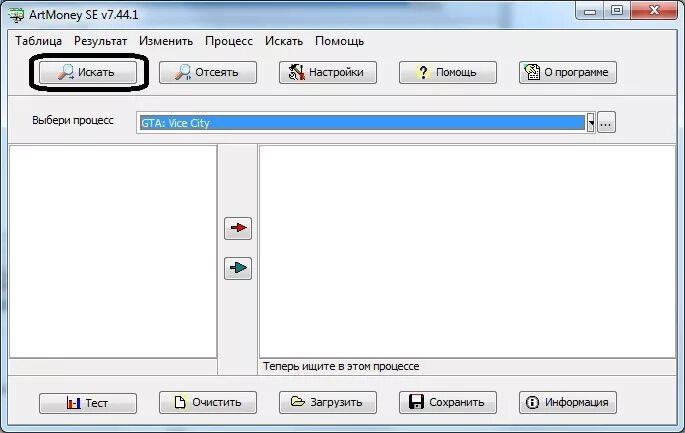Click the Тест button
Viewport: 685px width, 433px height.
pos(88,402)
